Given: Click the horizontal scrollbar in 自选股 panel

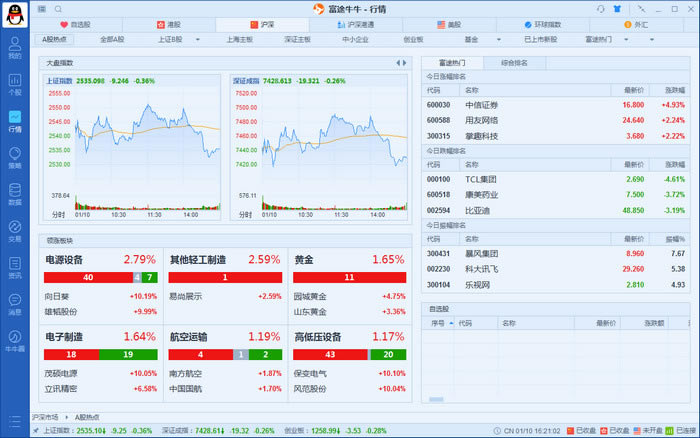Looking at the screenshot, I should point(436,399).
